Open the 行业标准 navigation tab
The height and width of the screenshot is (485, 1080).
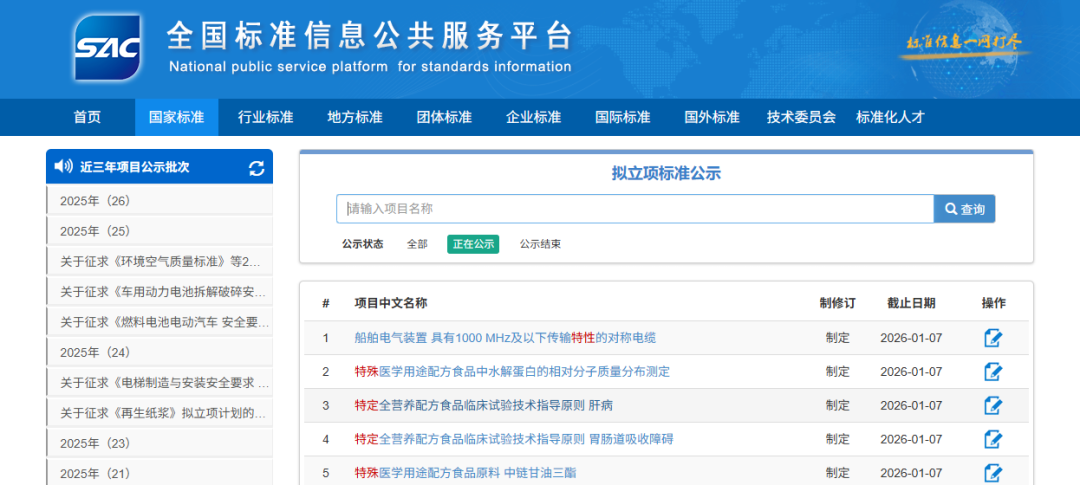click(x=266, y=117)
